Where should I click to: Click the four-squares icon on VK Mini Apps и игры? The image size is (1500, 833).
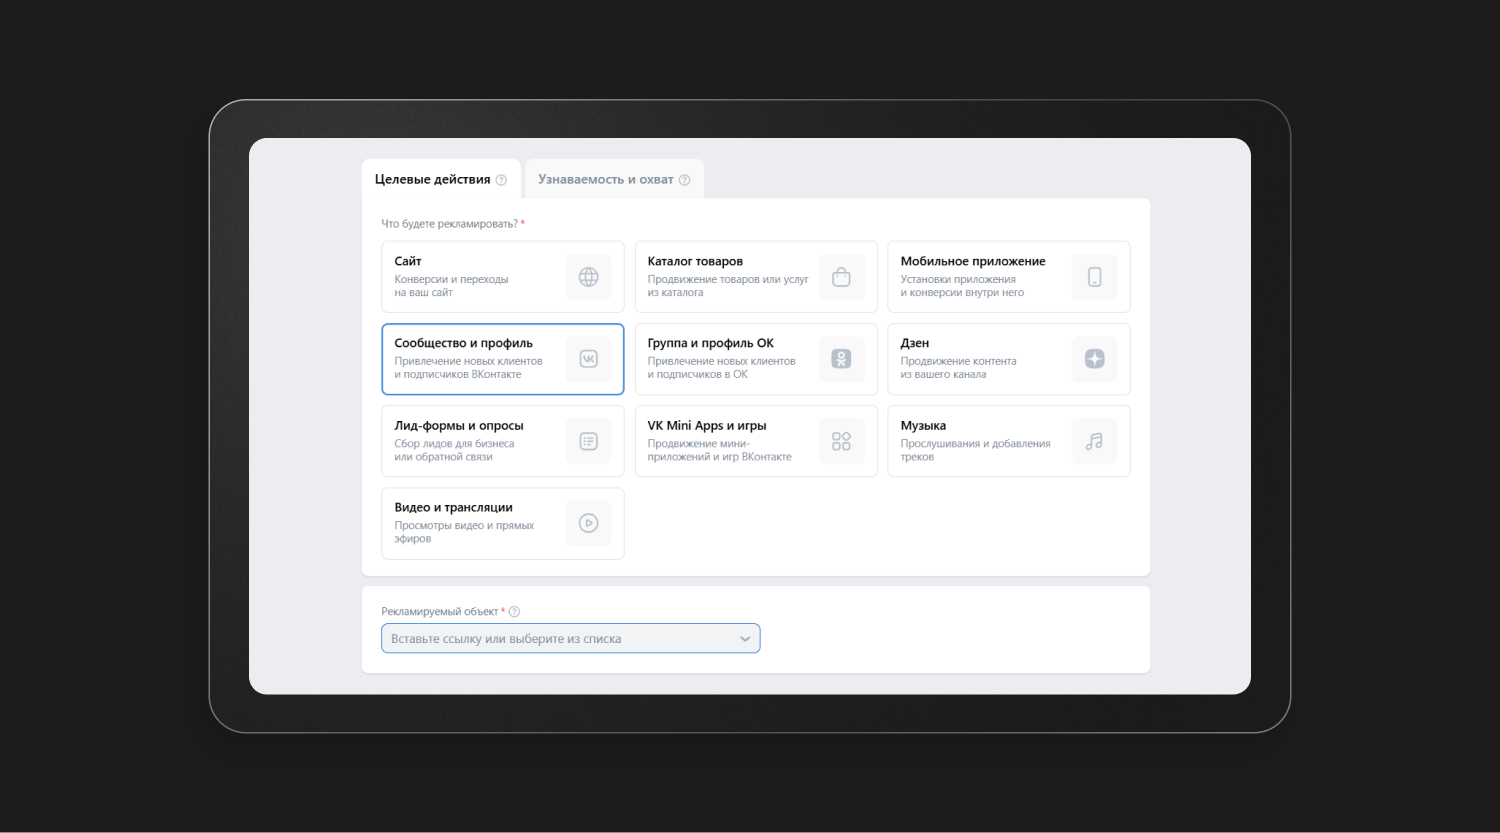coord(842,441)
